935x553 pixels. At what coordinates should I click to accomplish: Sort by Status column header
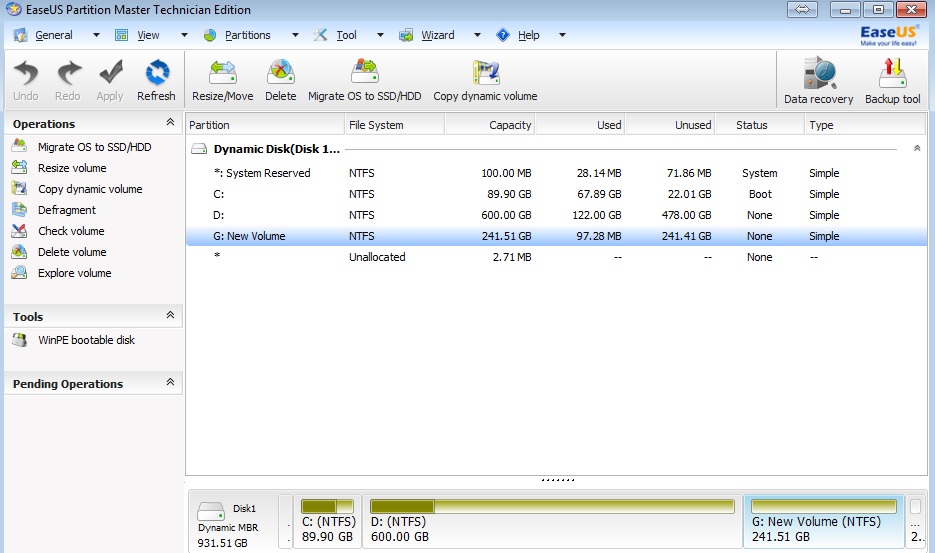click(x=760, y=125)
